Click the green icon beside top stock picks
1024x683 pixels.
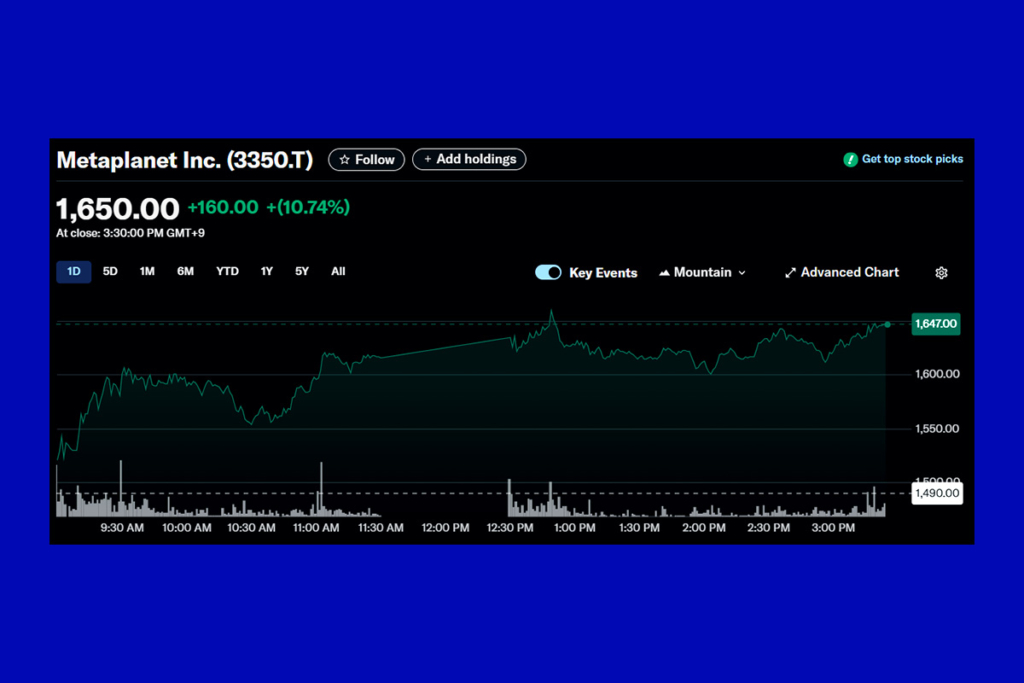pos(850,160)
